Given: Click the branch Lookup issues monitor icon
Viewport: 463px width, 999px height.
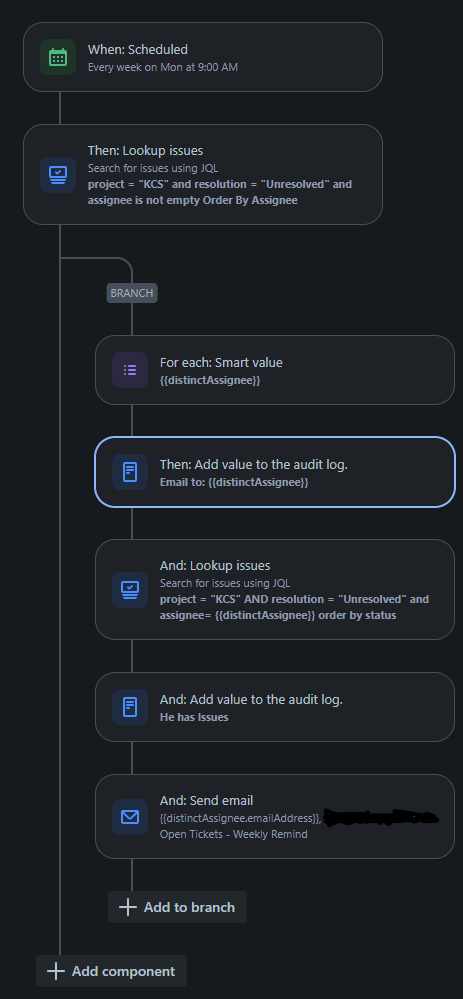Looking at the screenshot, I should pyautogui.click(x=130, y=589).
